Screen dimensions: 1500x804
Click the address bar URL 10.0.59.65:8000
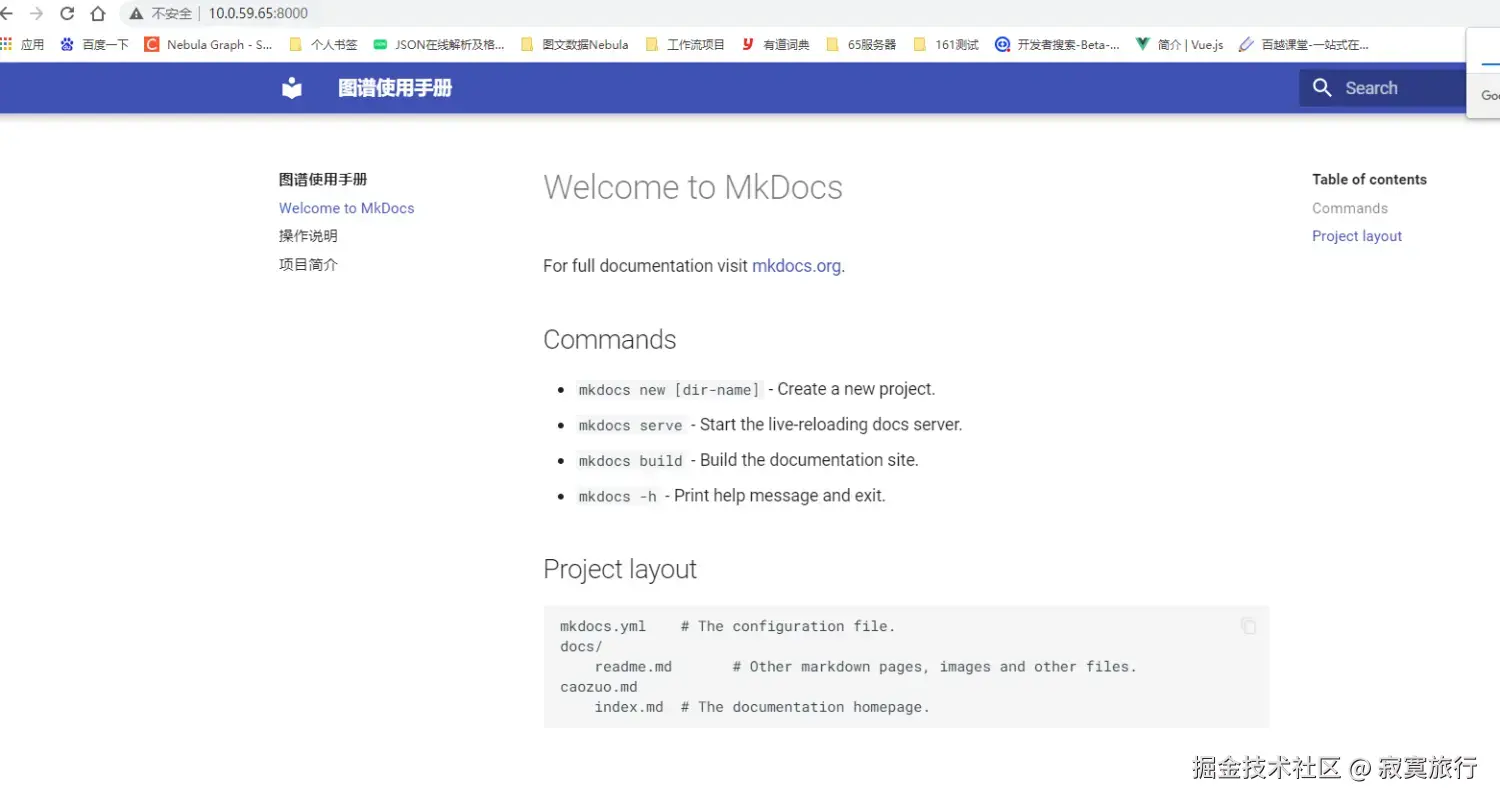tap(258, 14)
